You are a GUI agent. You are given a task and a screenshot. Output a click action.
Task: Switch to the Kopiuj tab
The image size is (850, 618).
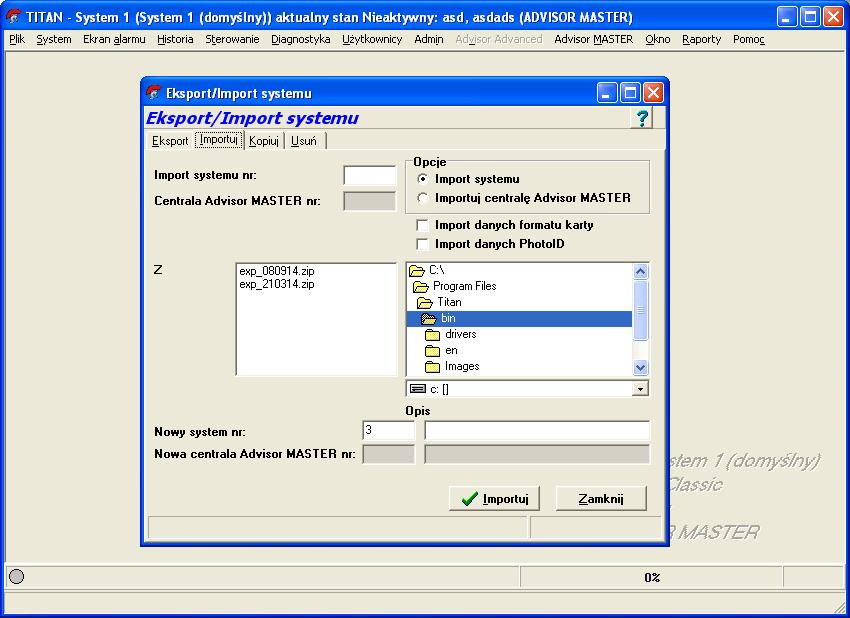[x=264, y=141]
